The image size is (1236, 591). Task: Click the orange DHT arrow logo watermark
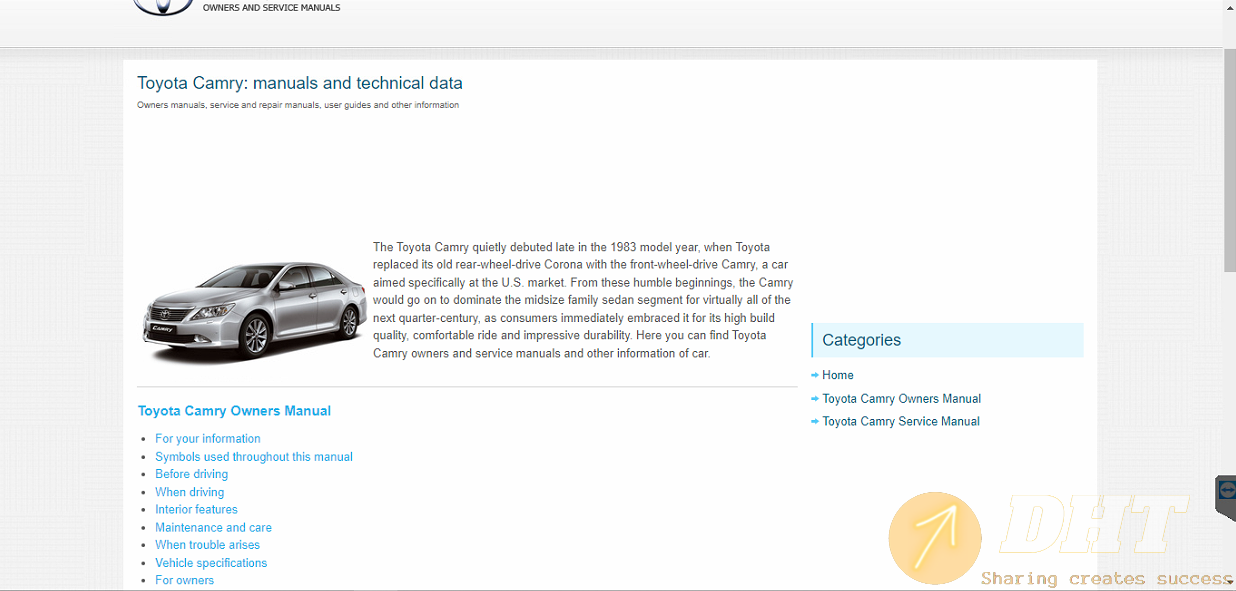point(935,538)
